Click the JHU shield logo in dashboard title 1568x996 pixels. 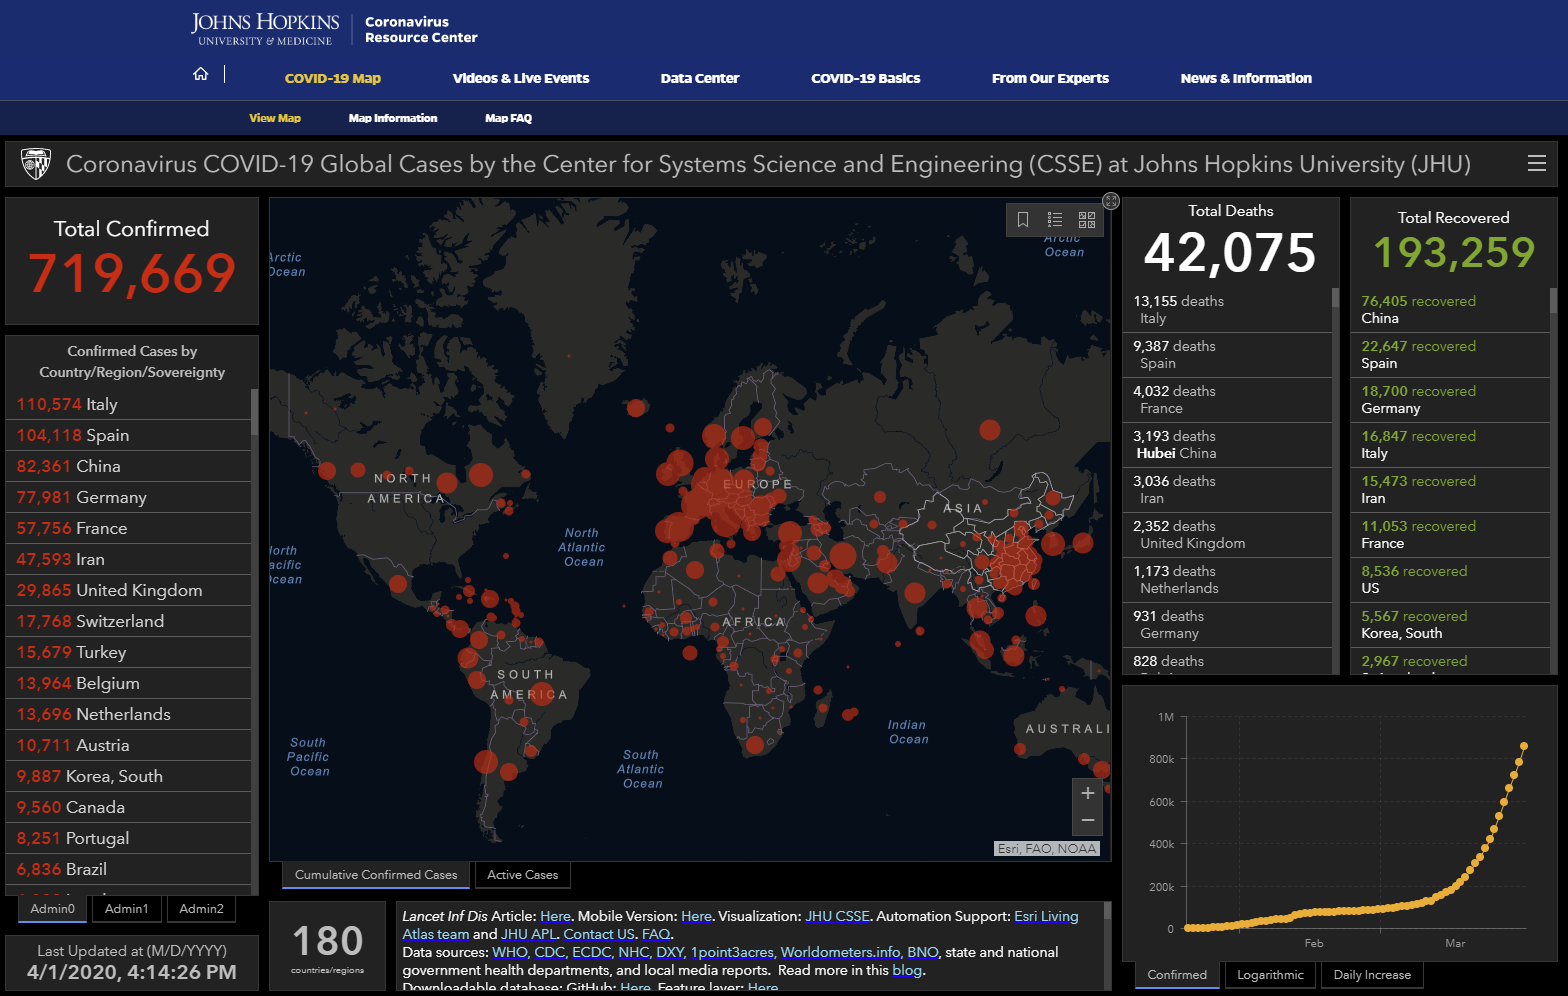pos(36,164)
